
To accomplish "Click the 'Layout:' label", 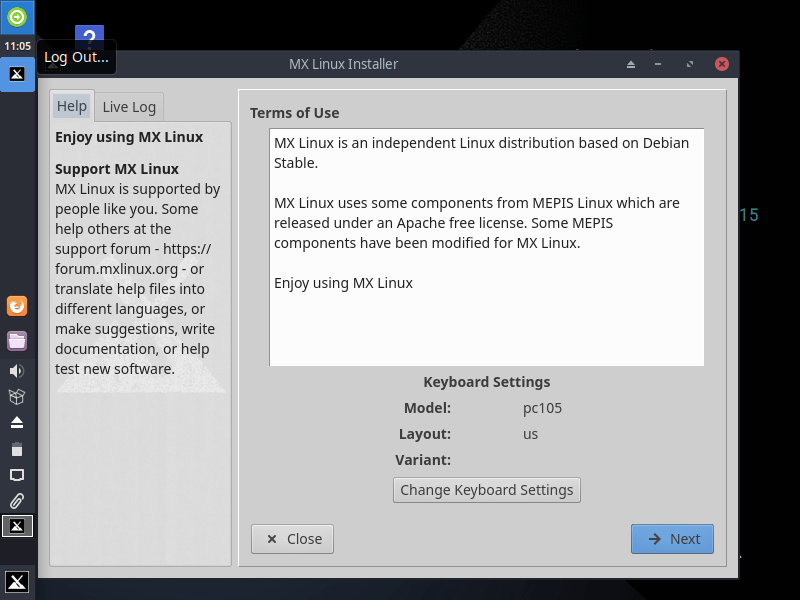I will [x=425, y=434].
